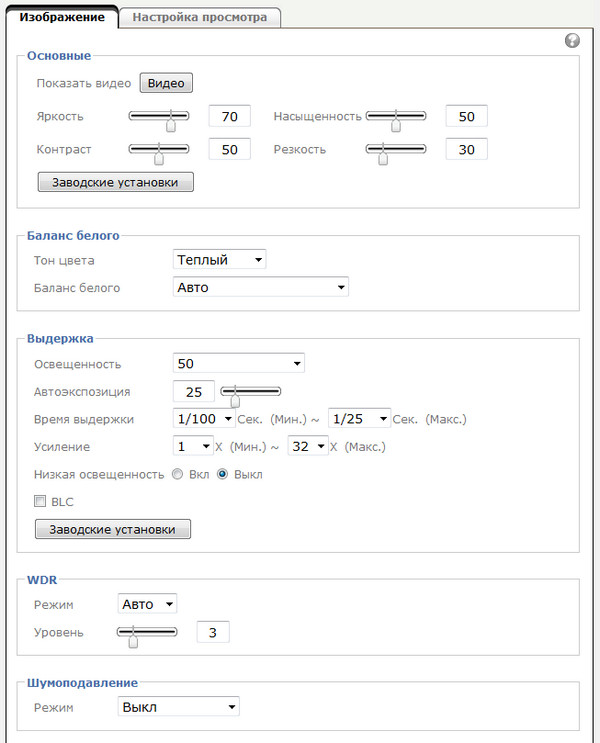600x743 pixels.
Task: Click the Яркость slider handle
Action: pyautogui.click(x=171, y=125)
